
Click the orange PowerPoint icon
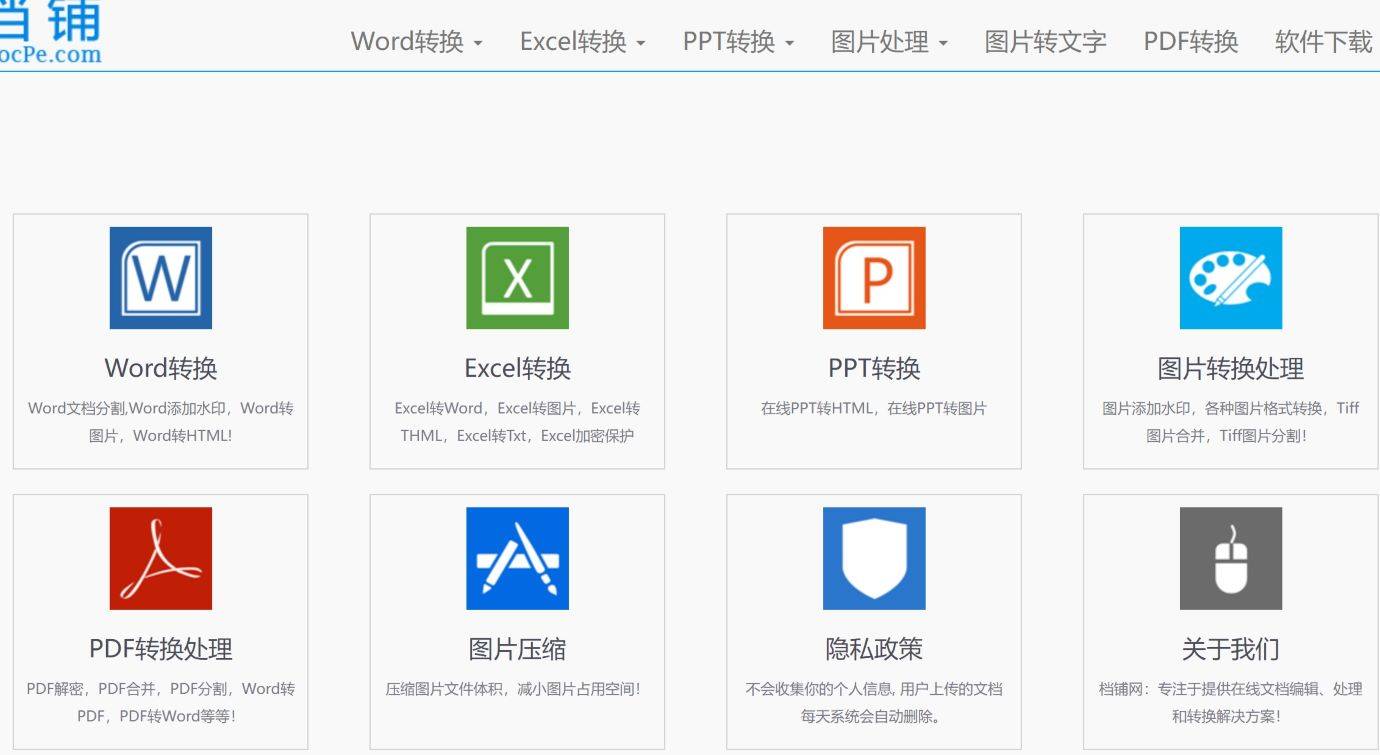[874, 278]
